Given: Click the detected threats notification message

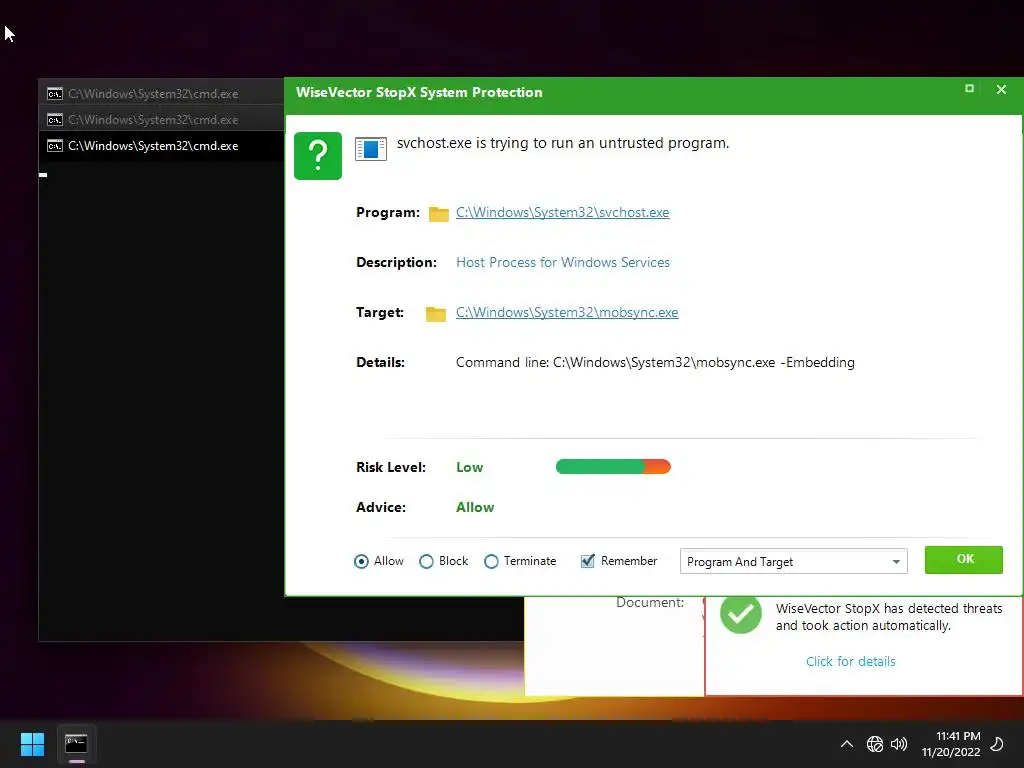Looking at the screenshot, I should 889,617.
